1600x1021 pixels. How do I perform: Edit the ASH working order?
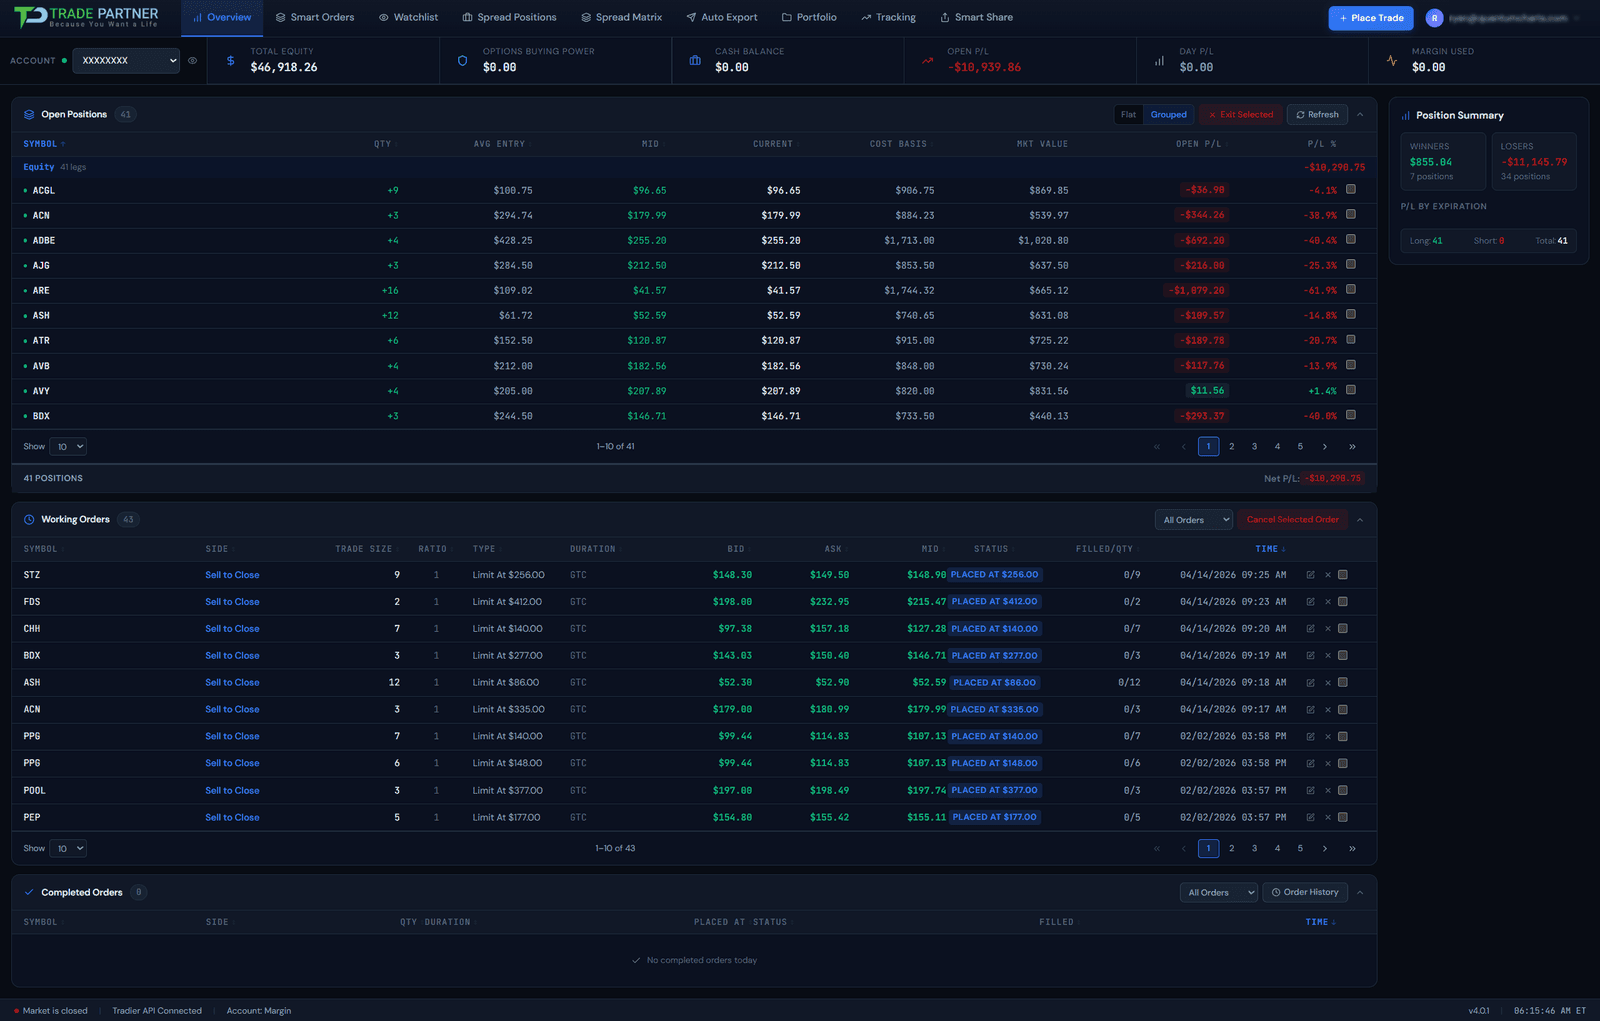coord(1310,683)
